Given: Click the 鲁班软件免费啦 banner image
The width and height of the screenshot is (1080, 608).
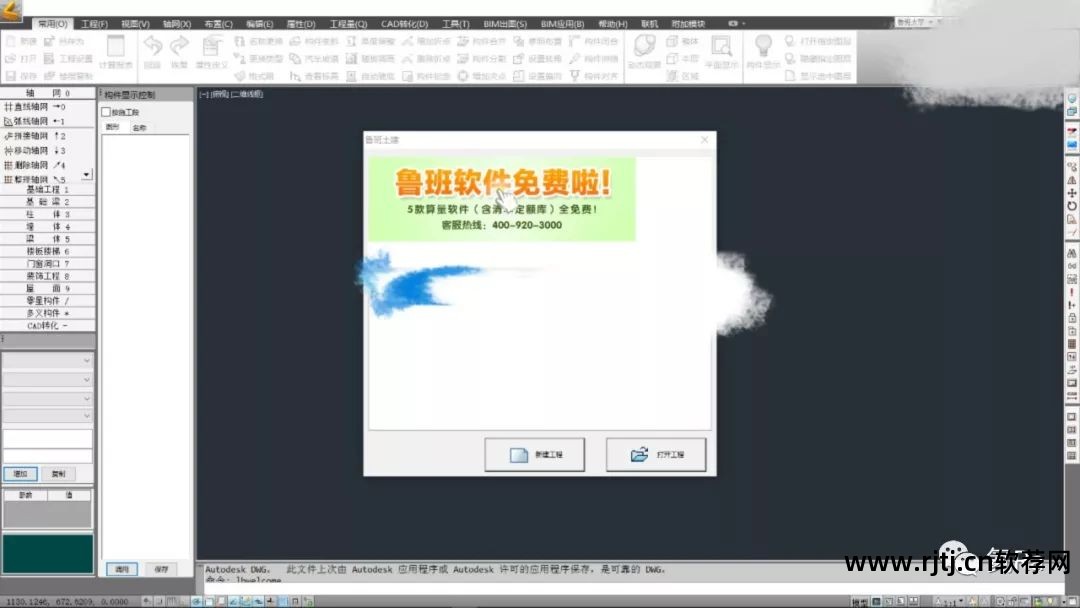Looking at the screenshot, I should pos(502,200).
